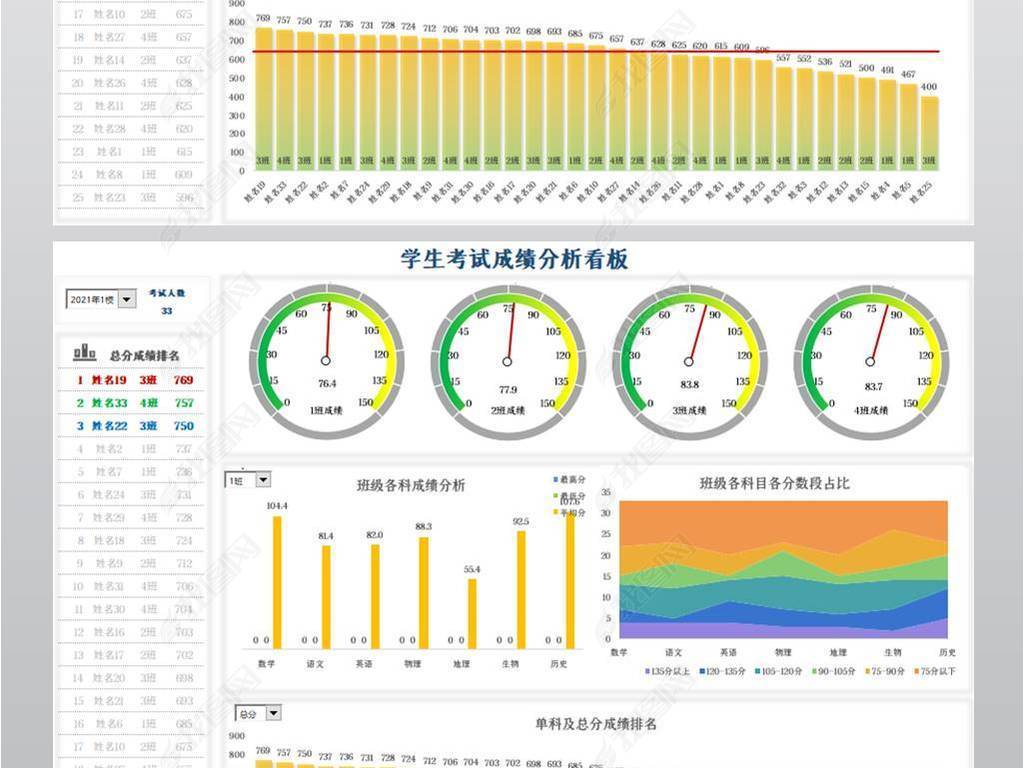The image size is (1024, 768).
Task: Click rank 4 row 姓名2
Action: click(131, 449)
